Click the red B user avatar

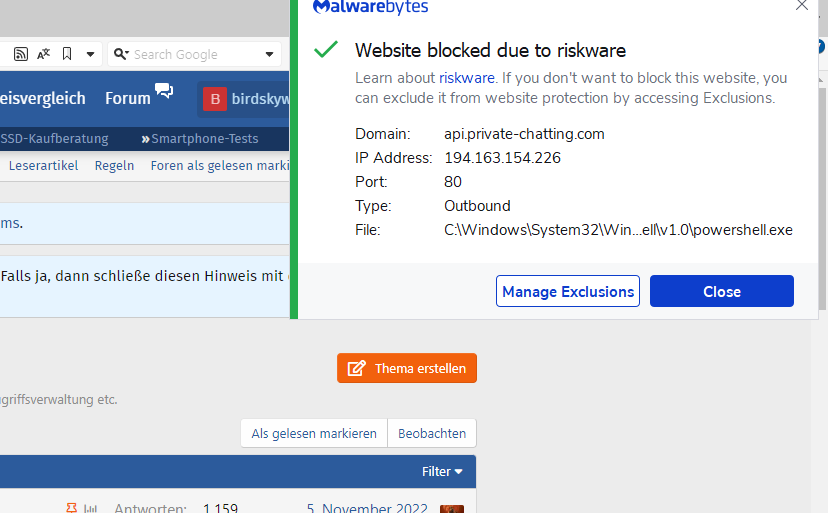[x=215, y=99]
